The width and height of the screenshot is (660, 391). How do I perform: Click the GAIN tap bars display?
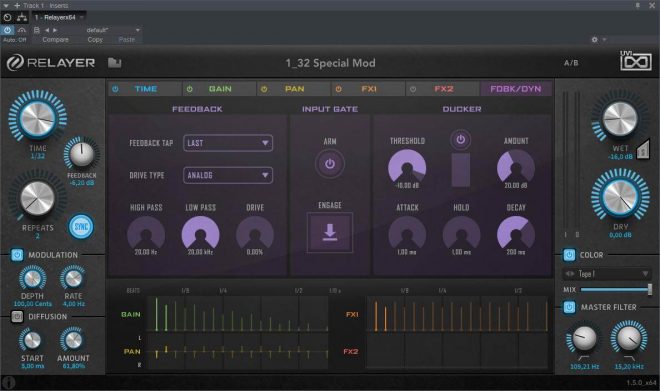click(x=238, y=314)
